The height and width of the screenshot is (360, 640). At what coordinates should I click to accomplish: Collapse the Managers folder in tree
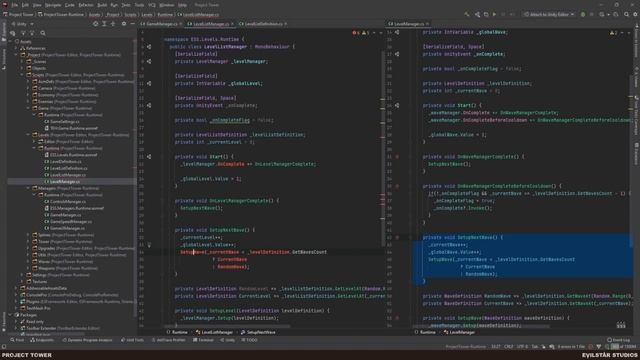point(28,188)
